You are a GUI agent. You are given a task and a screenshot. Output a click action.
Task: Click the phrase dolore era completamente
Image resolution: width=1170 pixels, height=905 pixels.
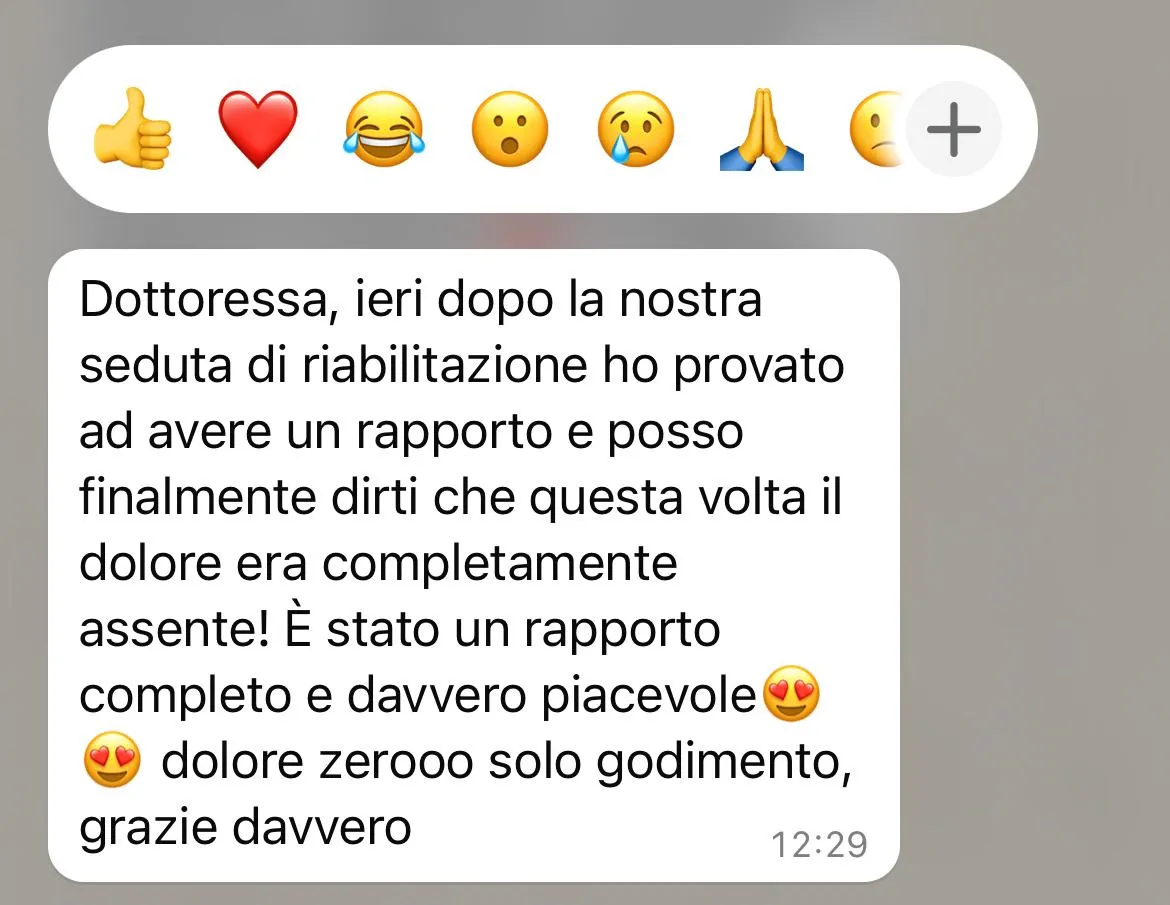(x=378, y=563)
